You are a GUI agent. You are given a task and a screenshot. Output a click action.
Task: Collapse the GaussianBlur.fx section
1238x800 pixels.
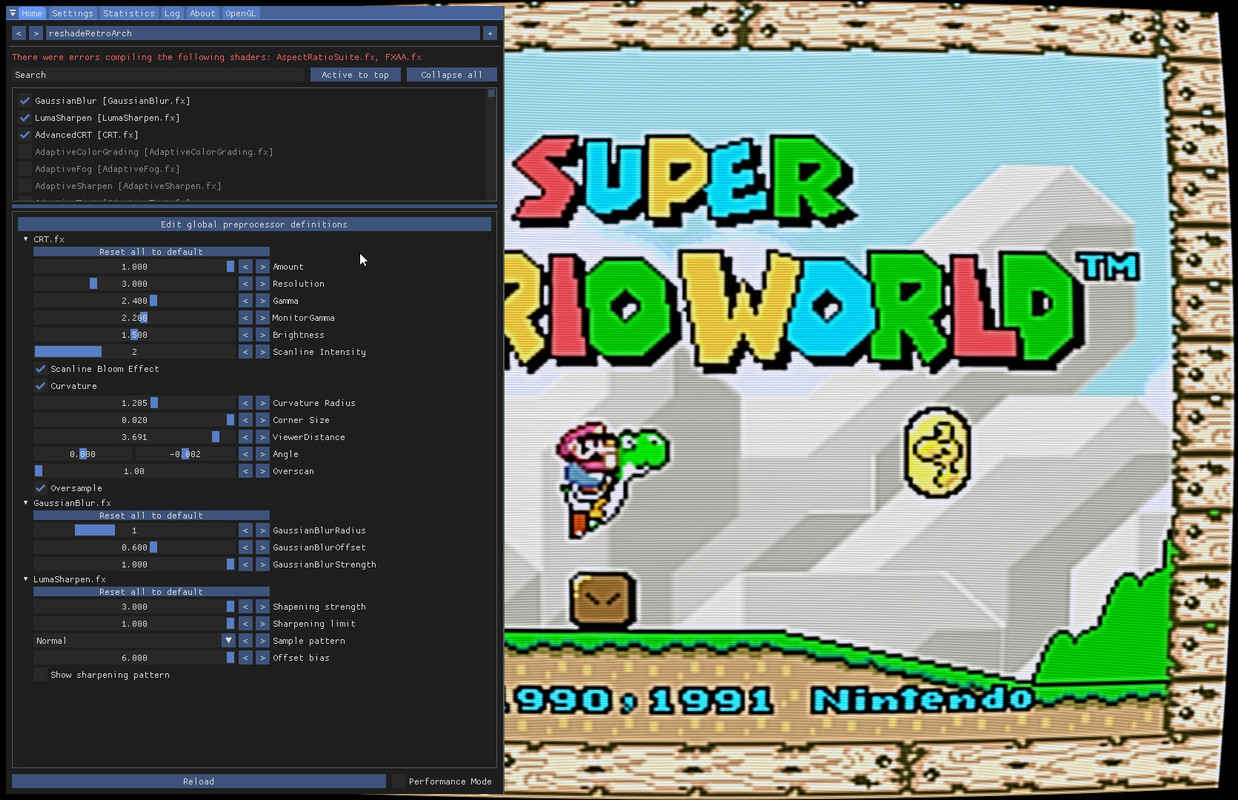26,503
